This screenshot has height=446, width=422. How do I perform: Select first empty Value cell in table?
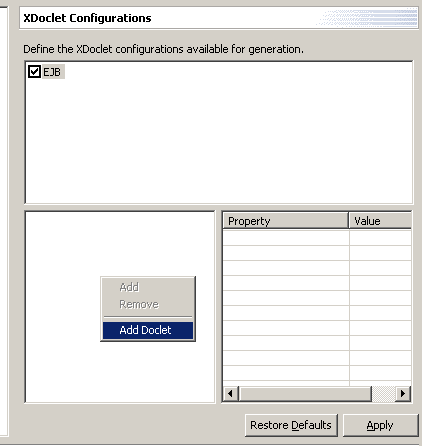coord(380,238)
